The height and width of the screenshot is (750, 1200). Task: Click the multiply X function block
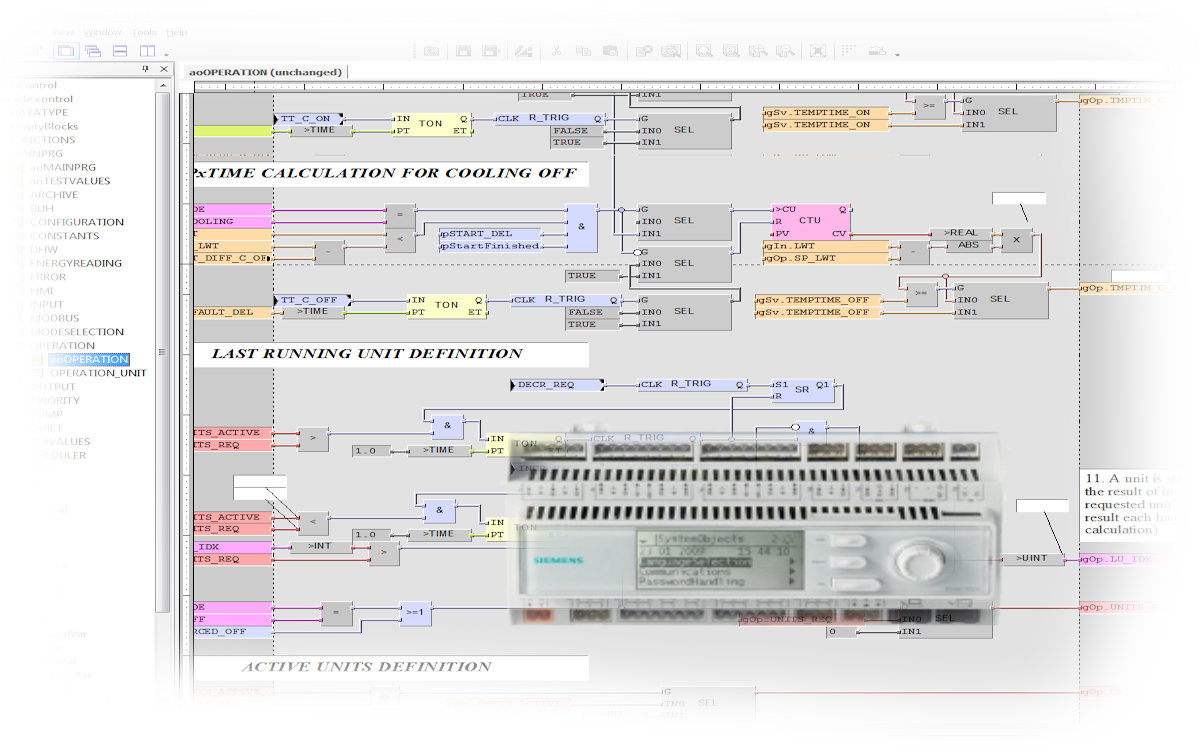pyautogui.click(x=1016, y=240)
